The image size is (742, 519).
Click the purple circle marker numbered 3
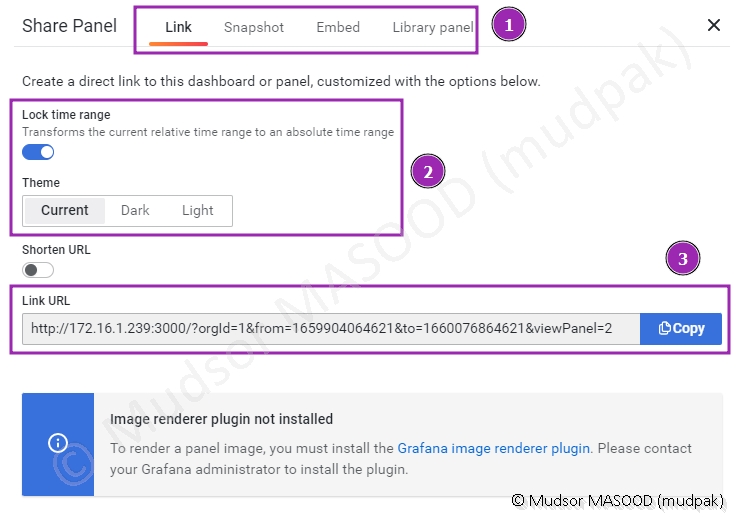coord(683,260)
